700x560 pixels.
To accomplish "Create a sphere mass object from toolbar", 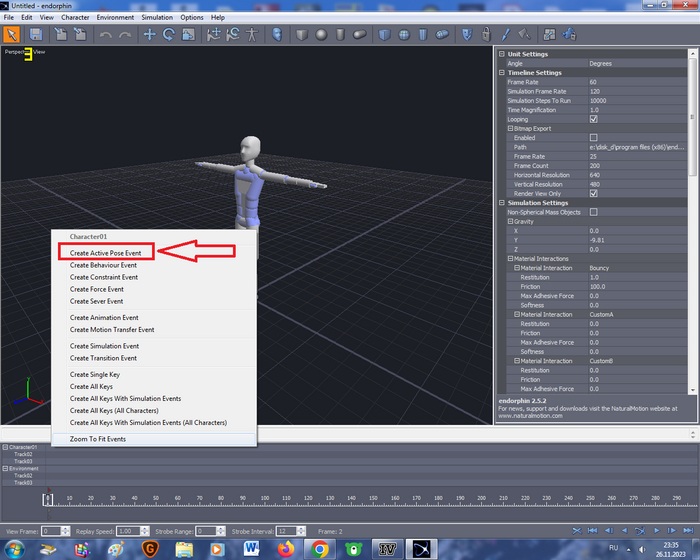I will [x=322, y=34].
